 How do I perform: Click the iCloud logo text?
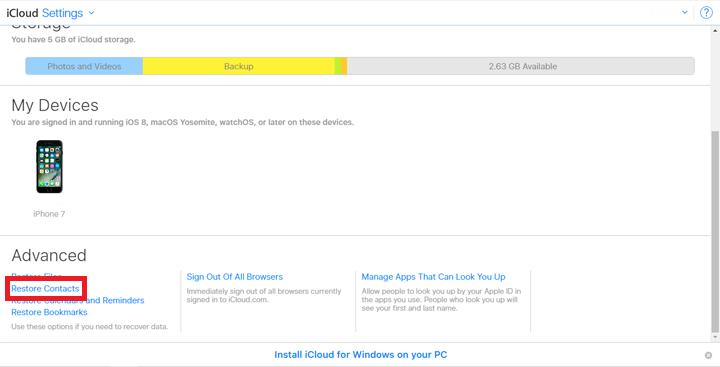[22, 13]
